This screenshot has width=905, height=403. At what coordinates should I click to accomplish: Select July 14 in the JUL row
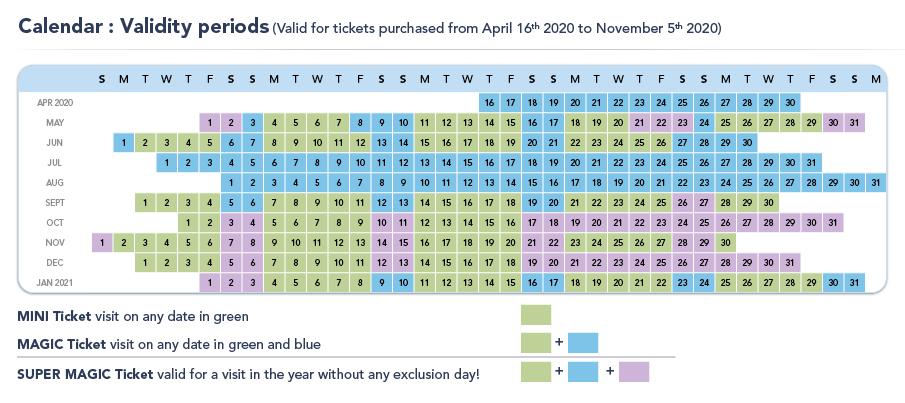coord(445,162)
